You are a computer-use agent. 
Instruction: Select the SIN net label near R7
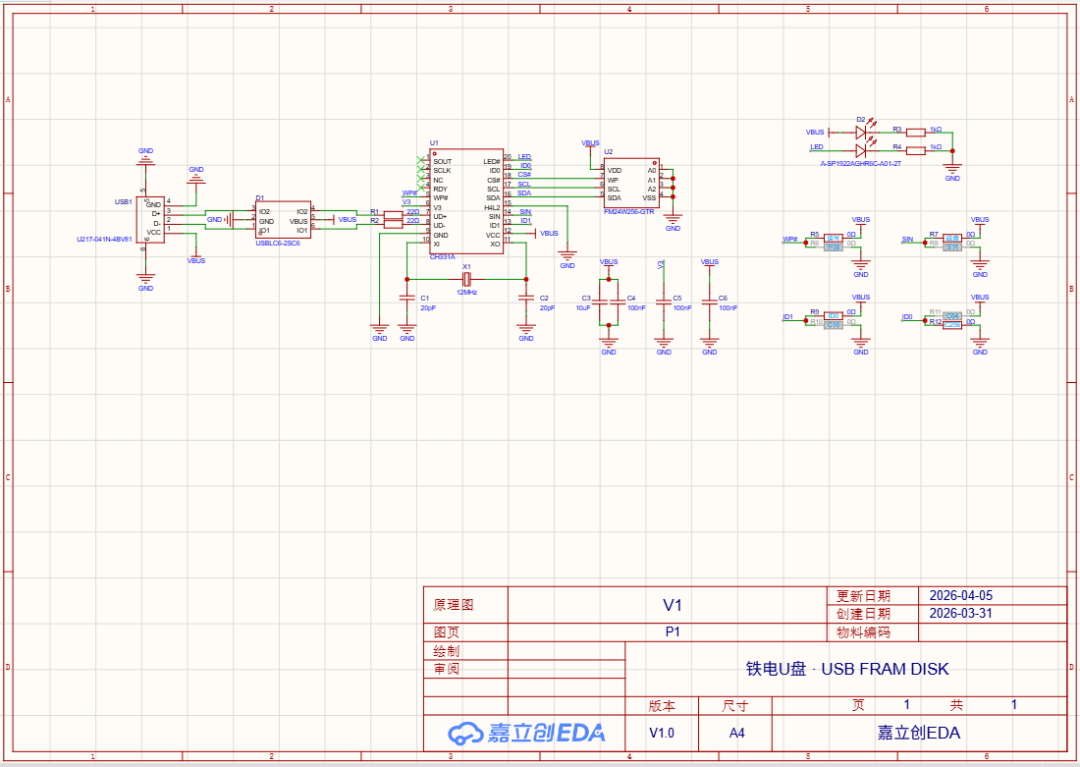click(x=907, y=240)
